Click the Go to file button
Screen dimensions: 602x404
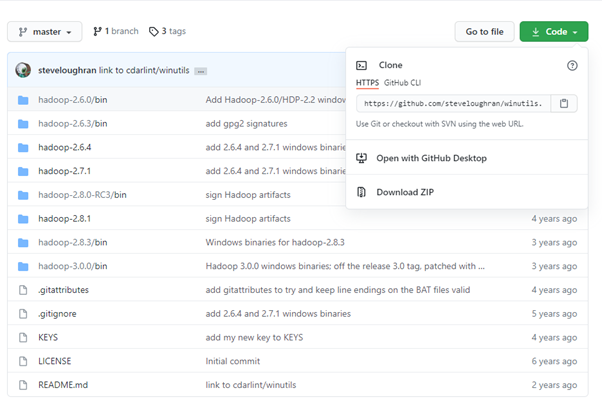point(485,31)
